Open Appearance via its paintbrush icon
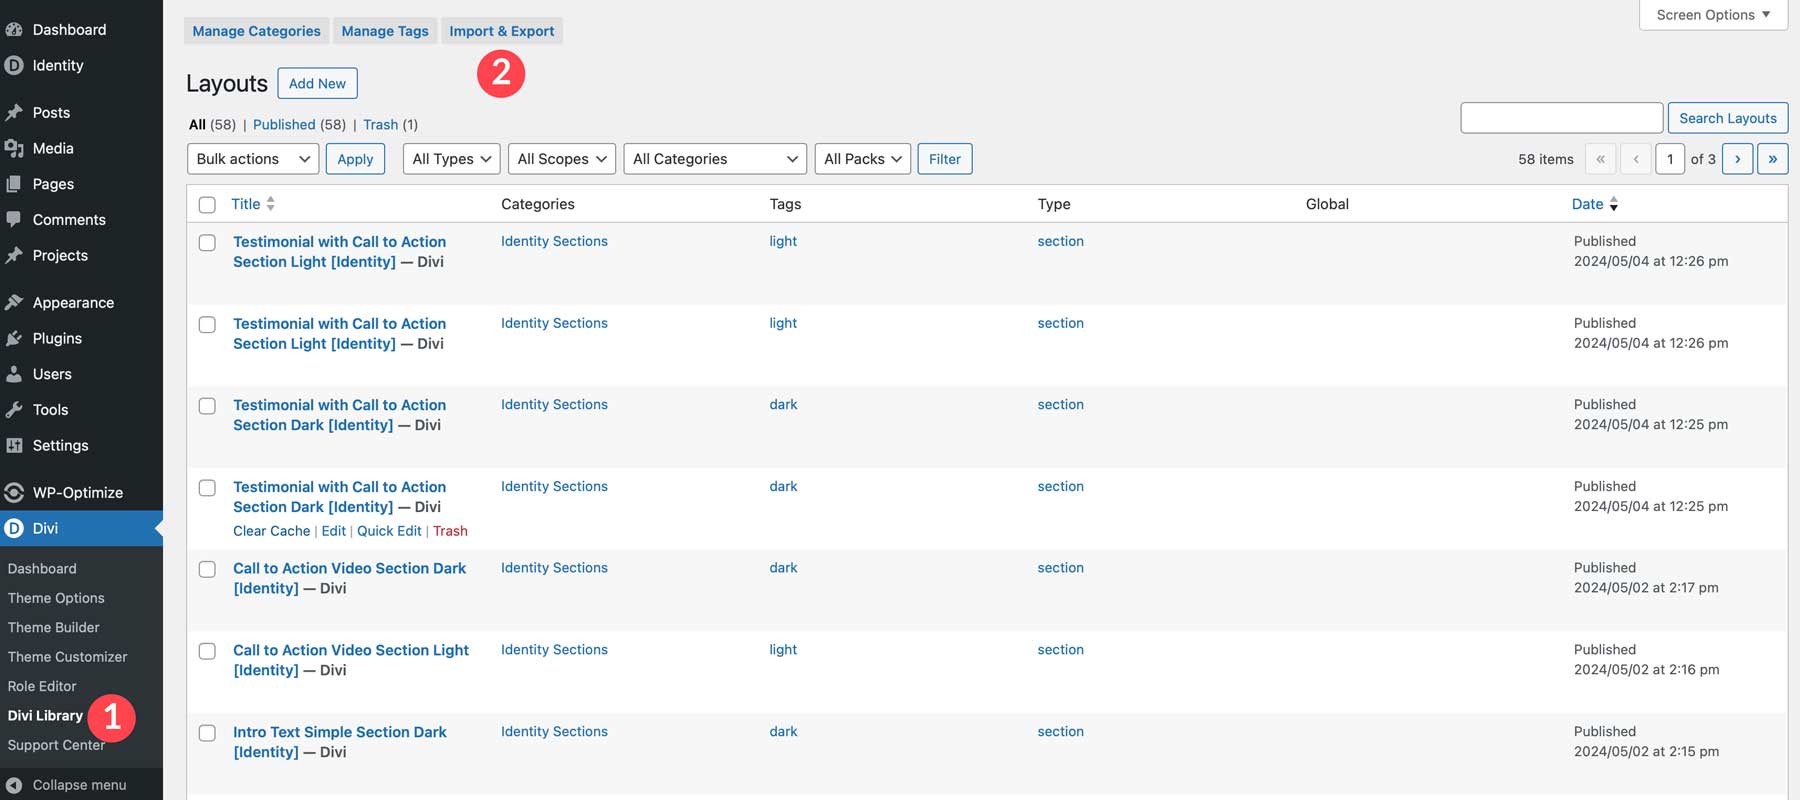This screenshot has height=800, width=1800. 14,302
